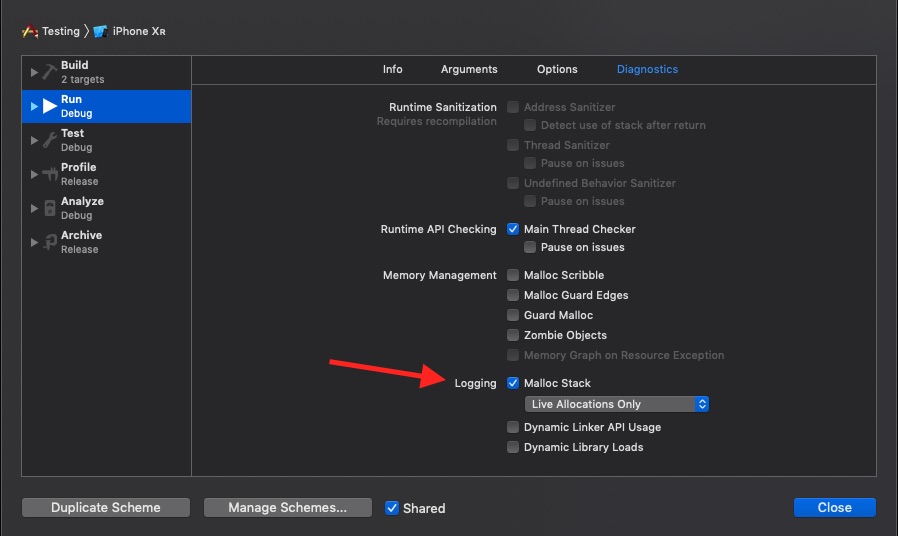Enable Malloc Guard Edges option
Image resolution: width=898 pixels, height=536 pixels.
(513, 295)
